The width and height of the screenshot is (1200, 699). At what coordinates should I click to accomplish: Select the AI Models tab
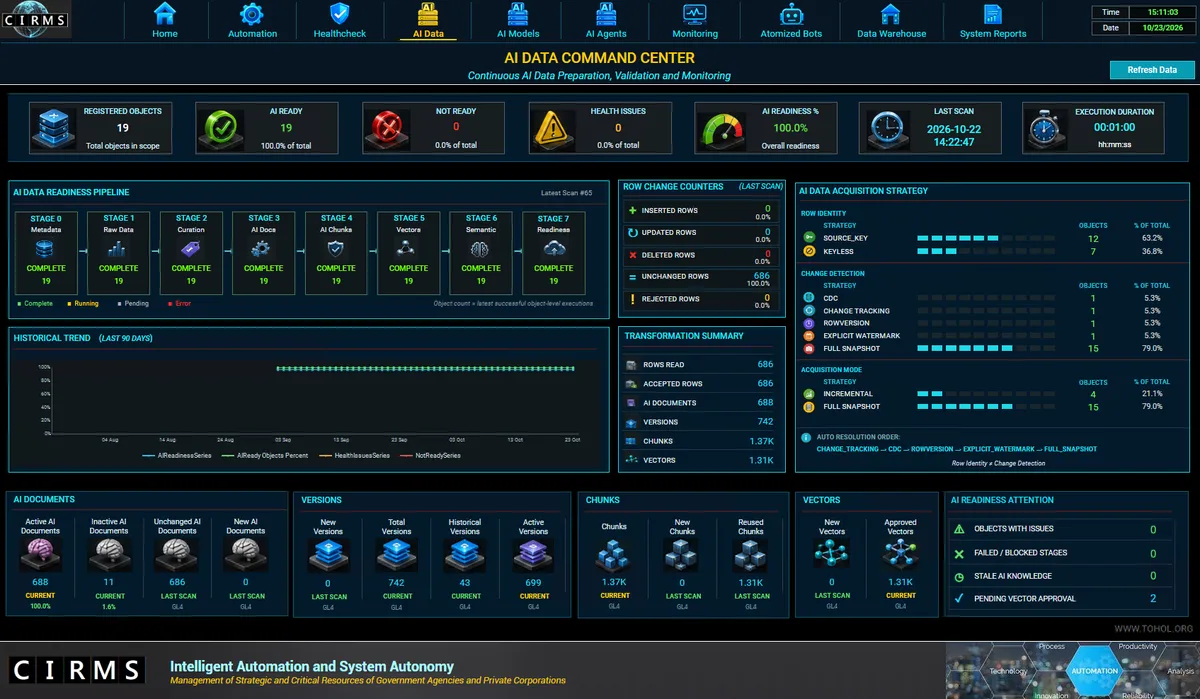click(x=518, y=20)
